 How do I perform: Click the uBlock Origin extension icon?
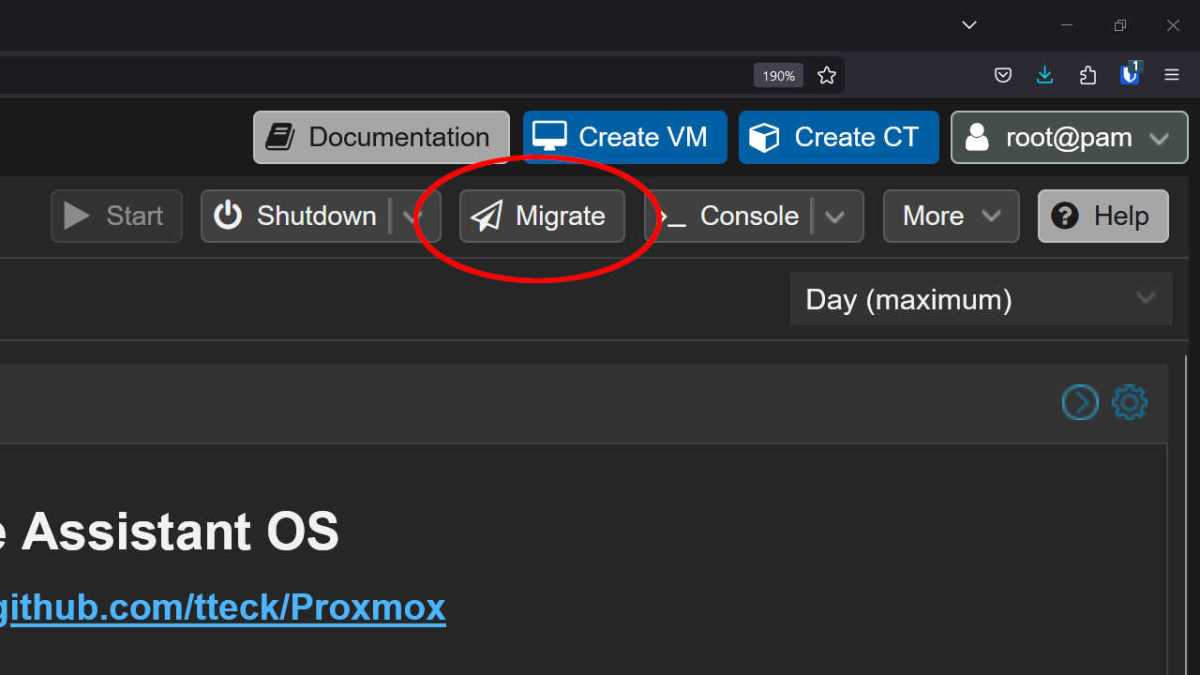coord(1130,74)
